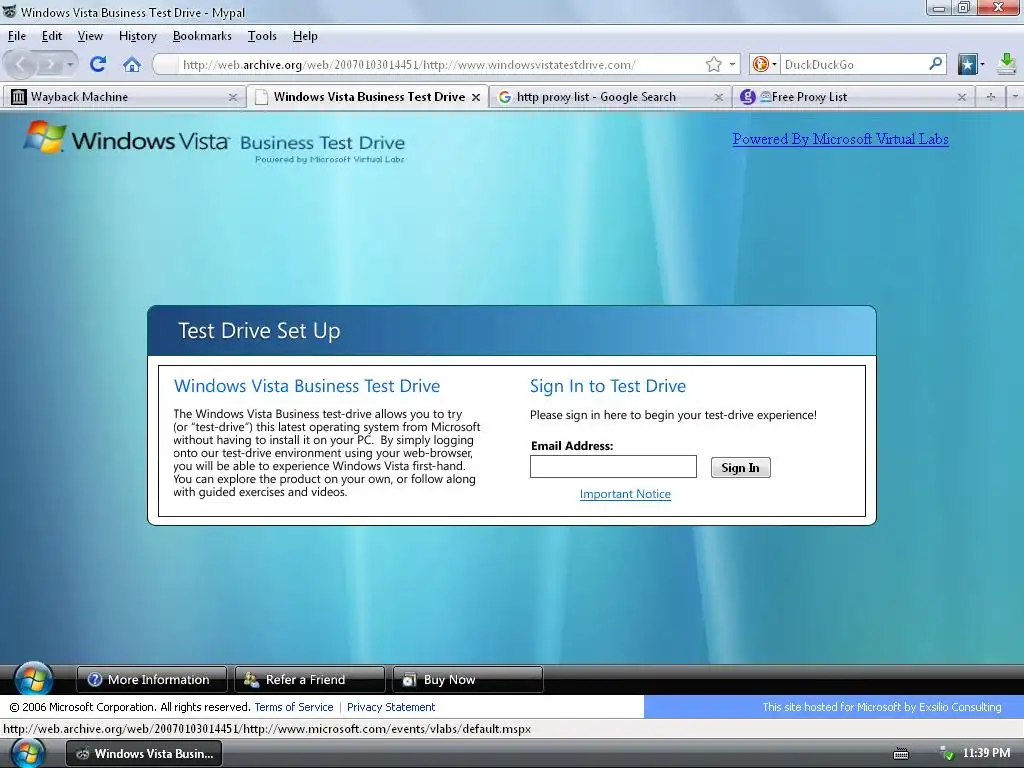1024x768 pixels.
Task: Switch to the Free Proxy List tab
Action: (x=852, y=97)
